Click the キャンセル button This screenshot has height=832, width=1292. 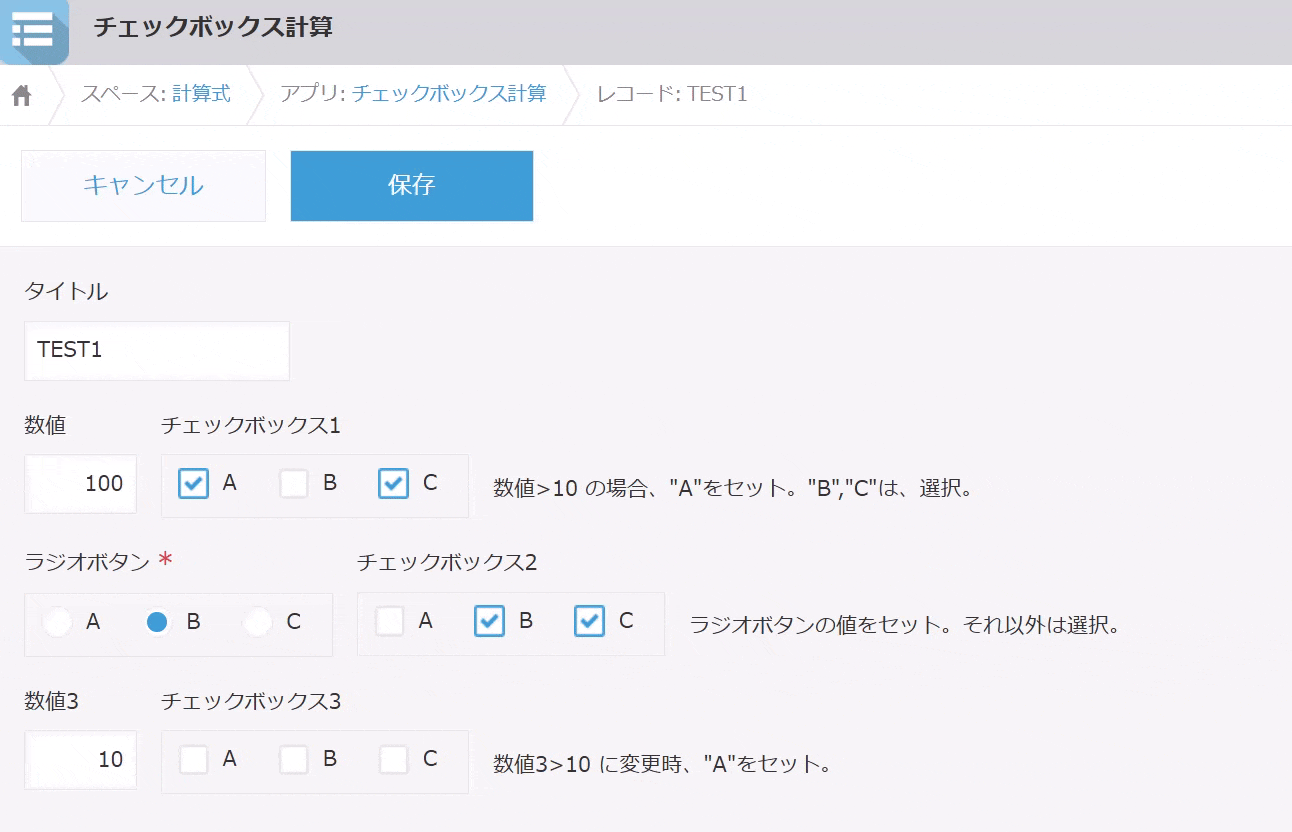[x=143, y=186]
